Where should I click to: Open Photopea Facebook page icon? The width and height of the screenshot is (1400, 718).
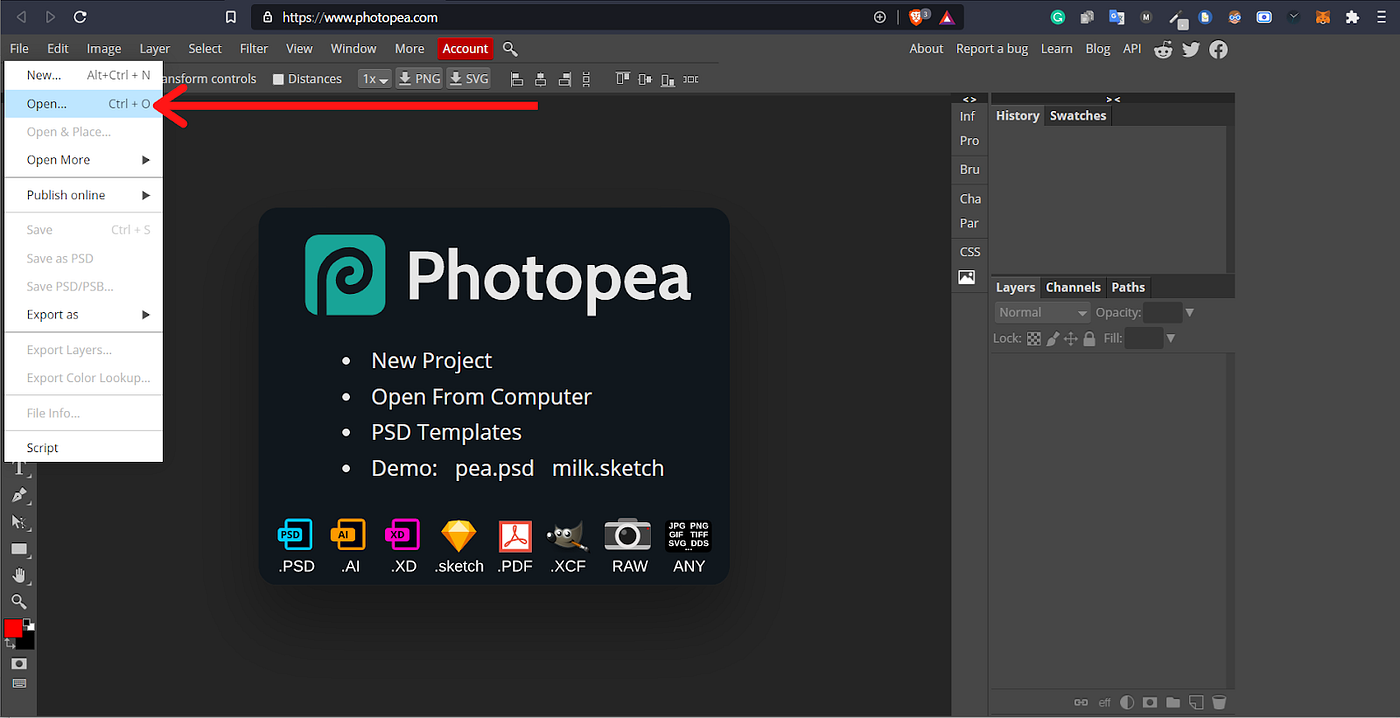(1218, 49)
